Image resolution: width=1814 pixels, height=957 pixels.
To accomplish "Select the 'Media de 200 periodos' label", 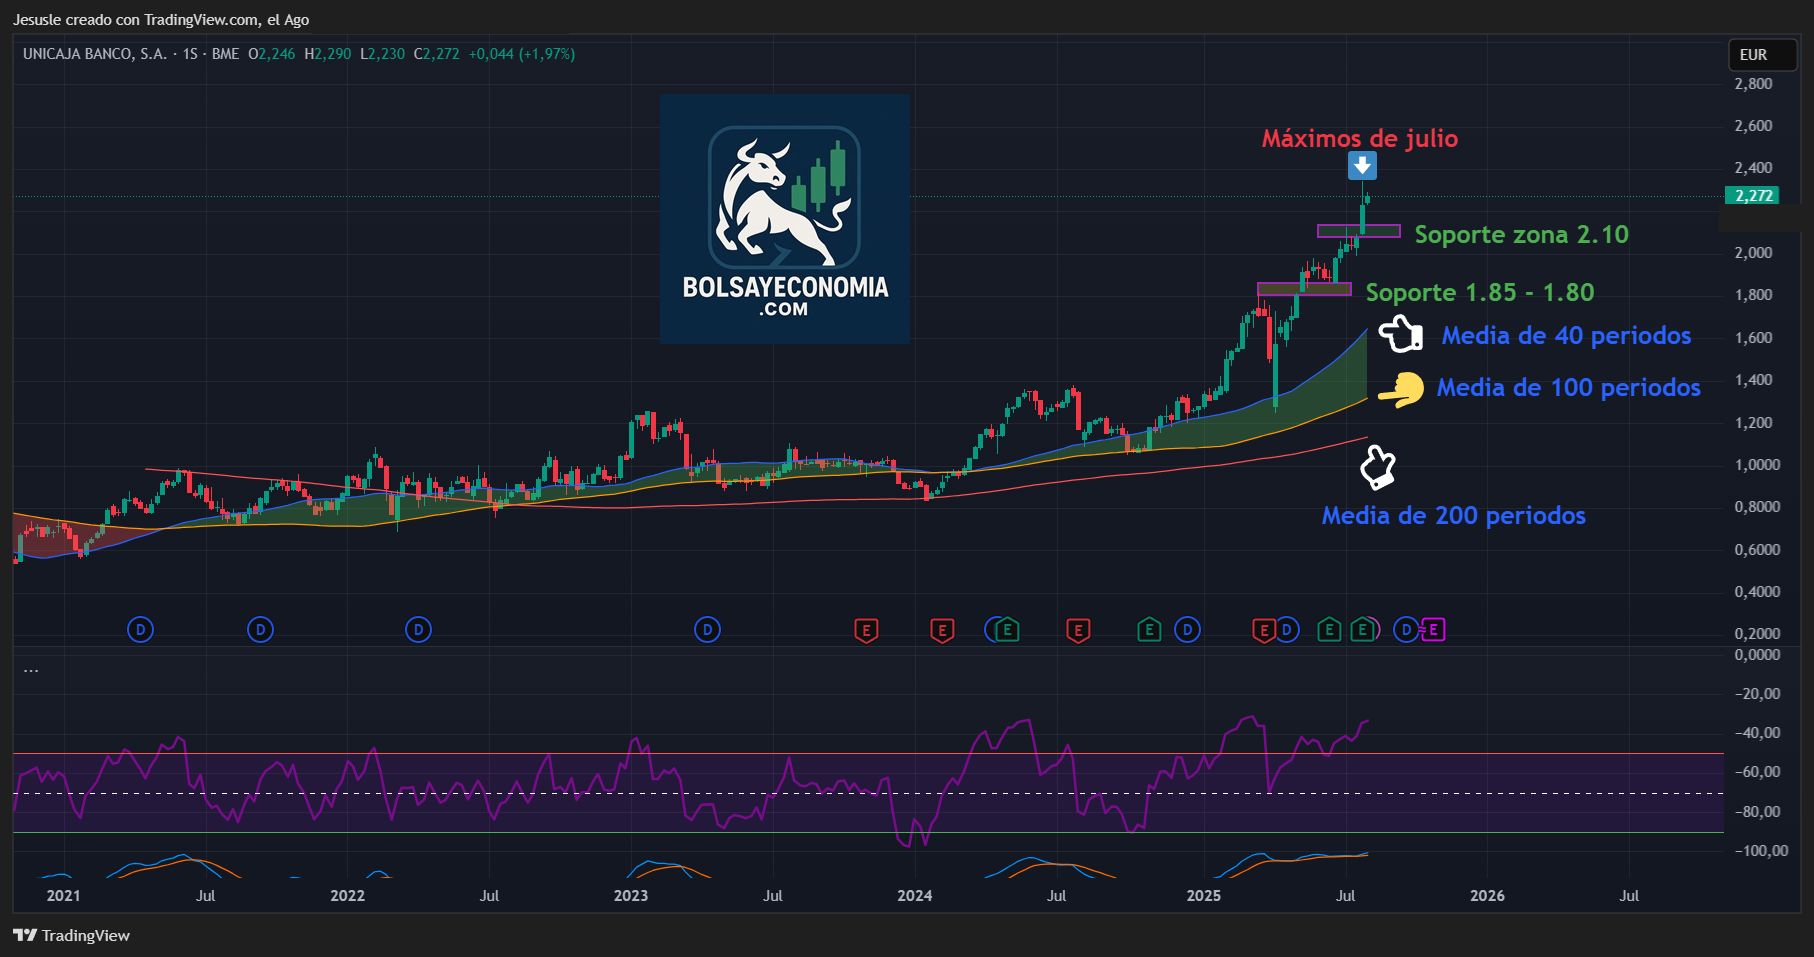I will click(1453, 515).
